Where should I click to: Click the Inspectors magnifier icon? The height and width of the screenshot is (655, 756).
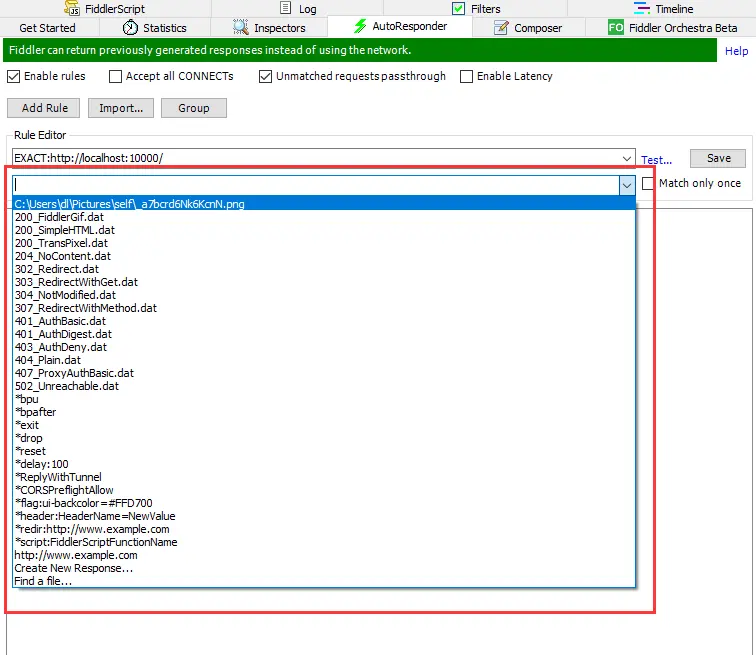click(240, 27)
